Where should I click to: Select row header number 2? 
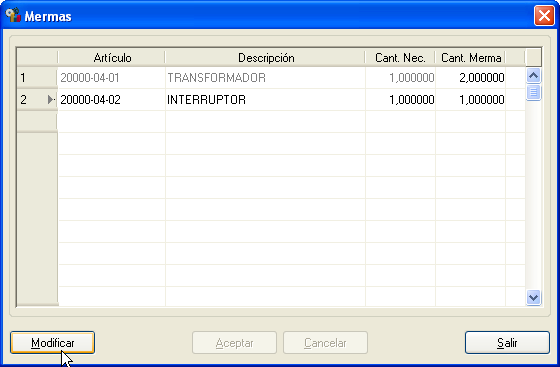coord(37,100)
